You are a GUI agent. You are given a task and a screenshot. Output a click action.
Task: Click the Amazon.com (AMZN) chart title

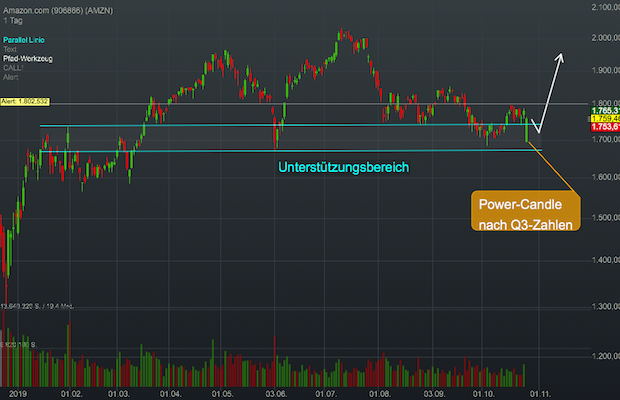point(58,11)
